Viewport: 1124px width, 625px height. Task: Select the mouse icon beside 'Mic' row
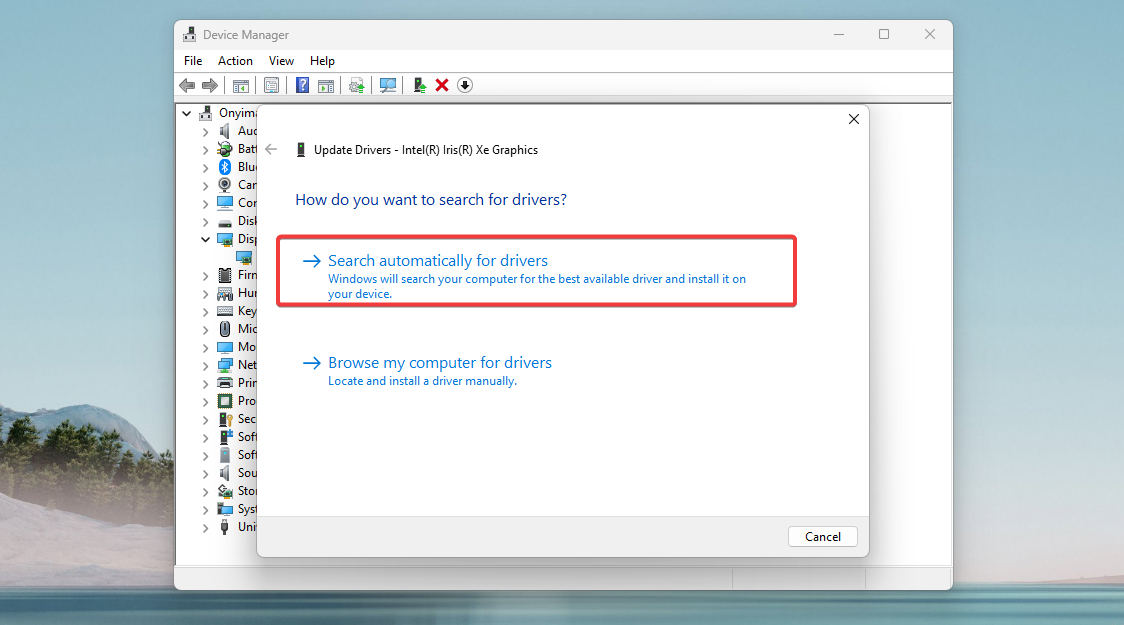(x=224, y=329)
